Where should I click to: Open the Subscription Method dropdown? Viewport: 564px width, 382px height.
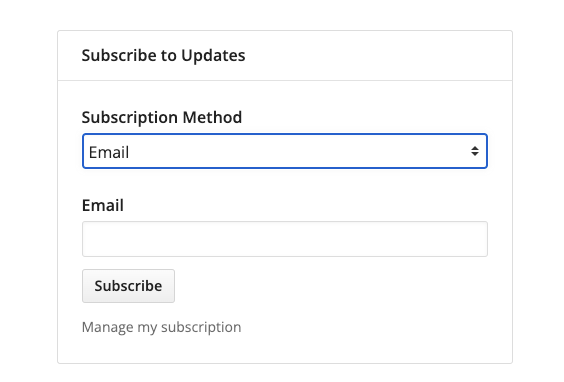[x=285, y=151]
